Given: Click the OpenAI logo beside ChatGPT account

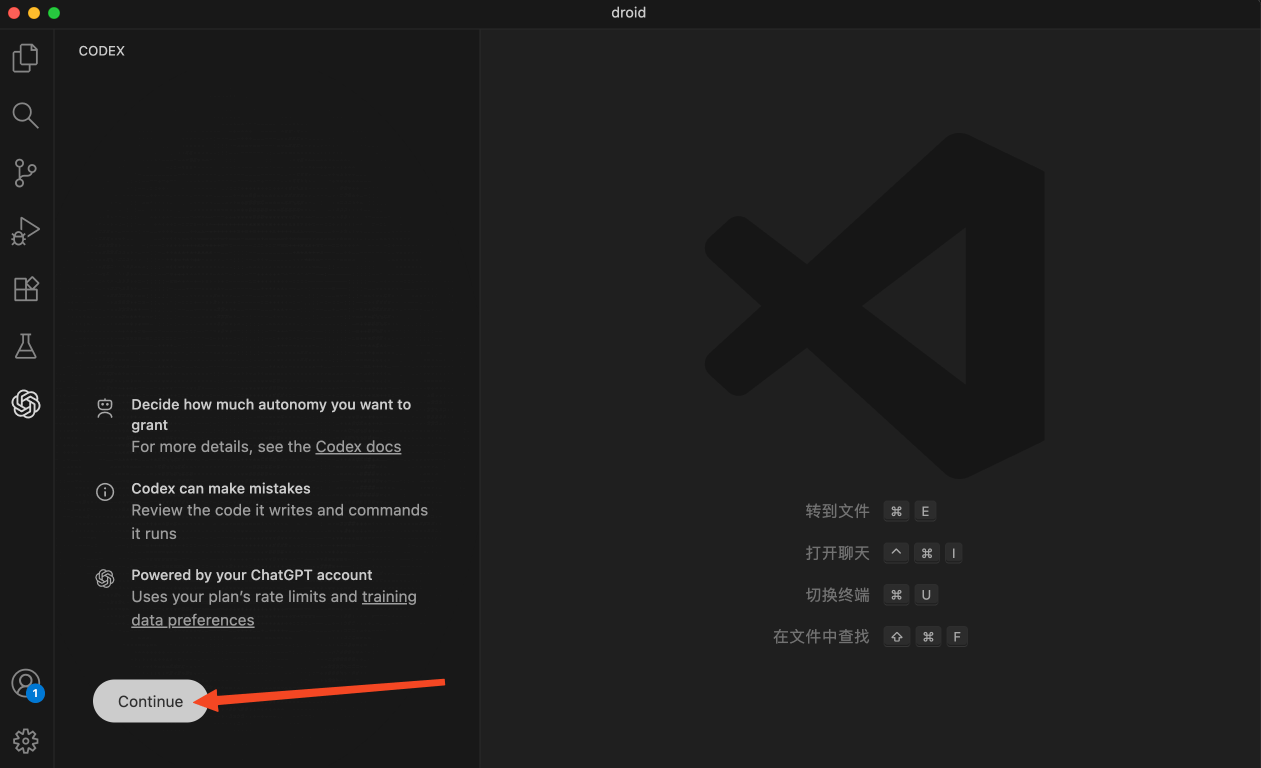Looking at the screenshot, I should (x=105, y=578).
